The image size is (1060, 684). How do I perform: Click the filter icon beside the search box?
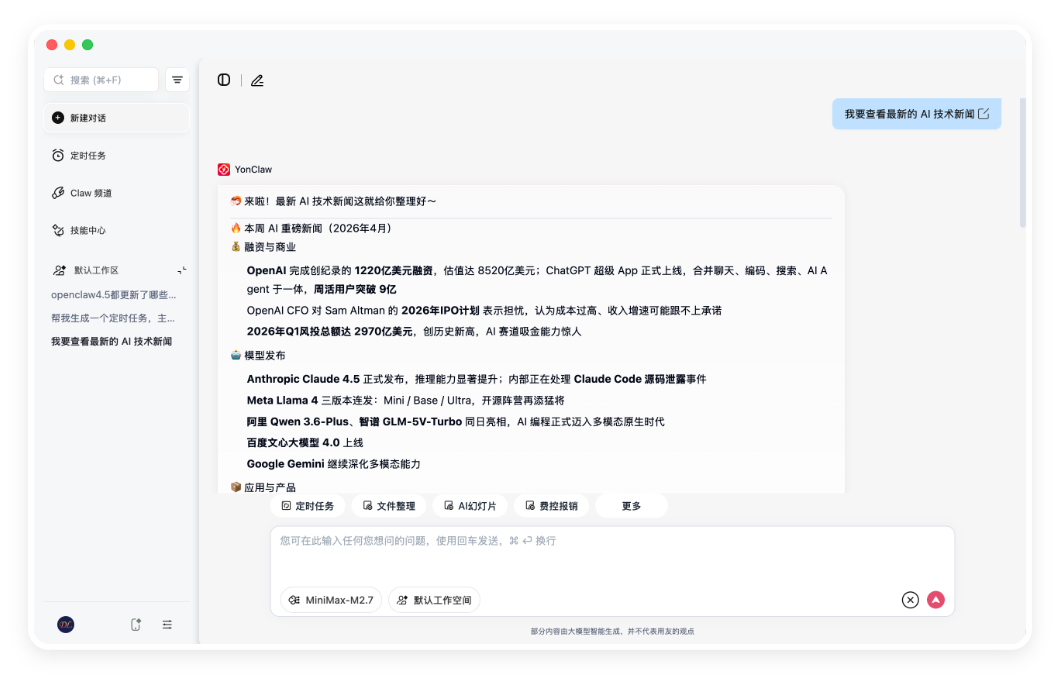pyautogui.click(x=177, y=80)
